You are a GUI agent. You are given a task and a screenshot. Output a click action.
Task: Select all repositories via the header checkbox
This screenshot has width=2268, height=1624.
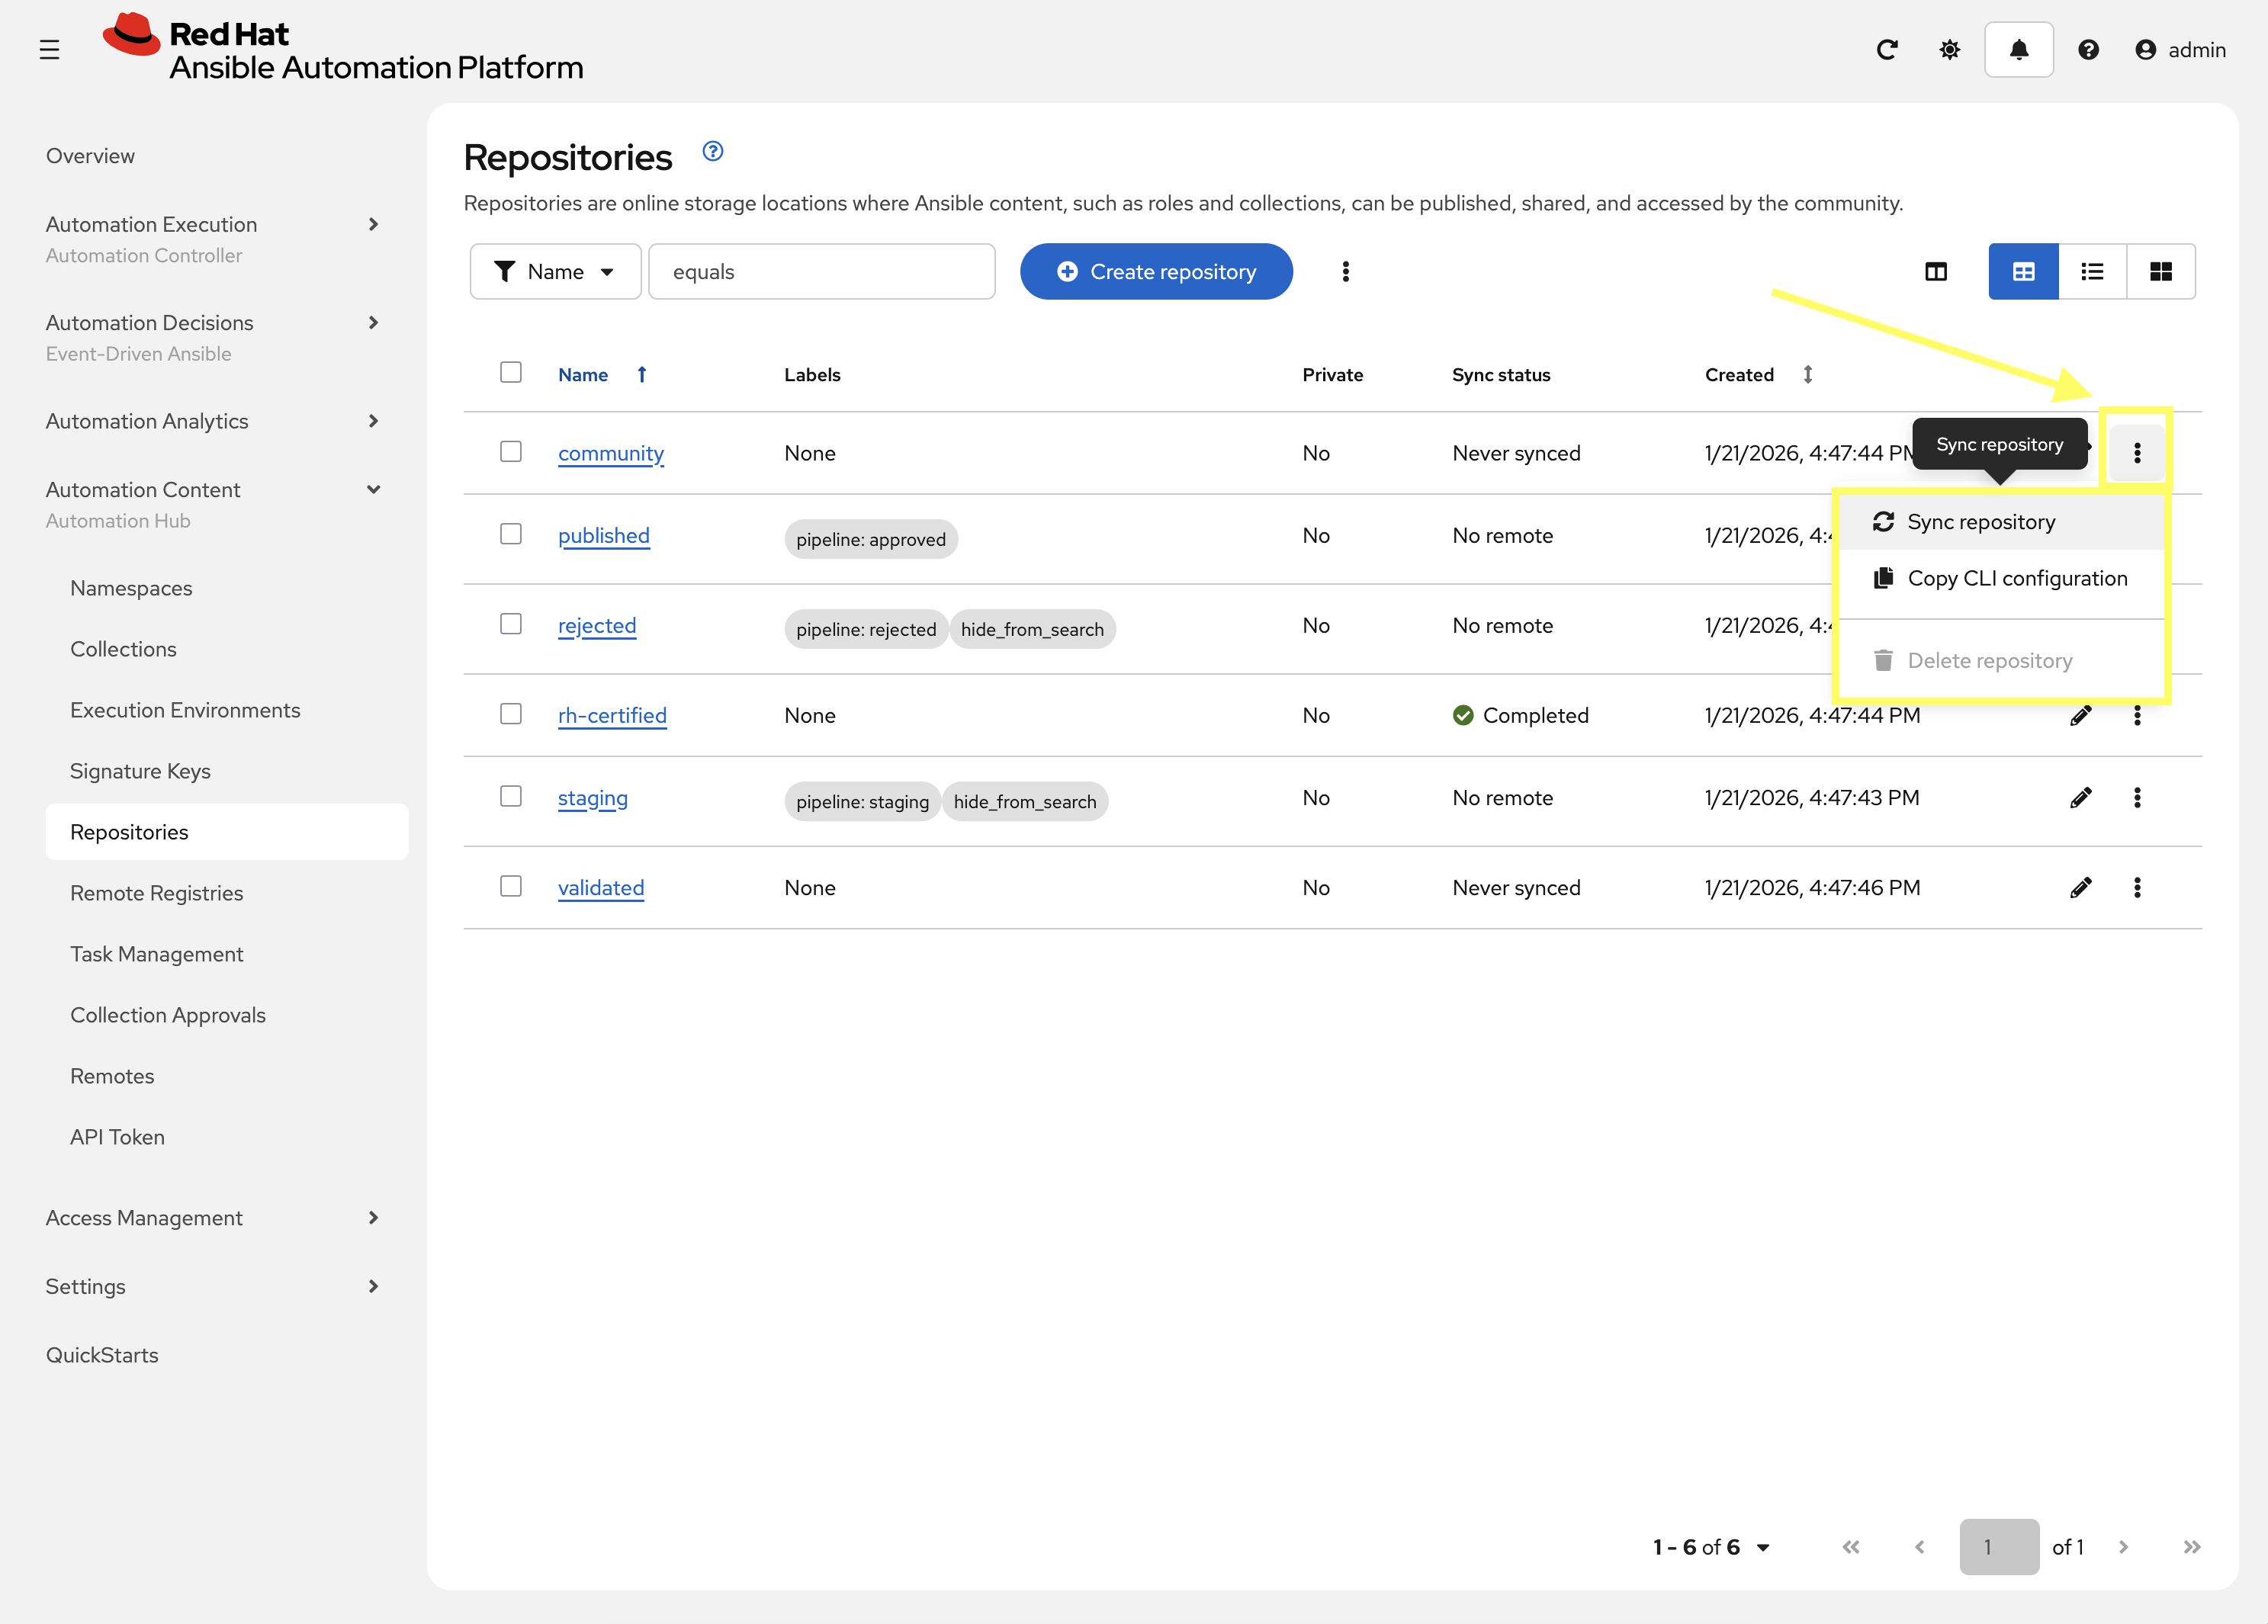pyautogui.click(x=511, y=371)
